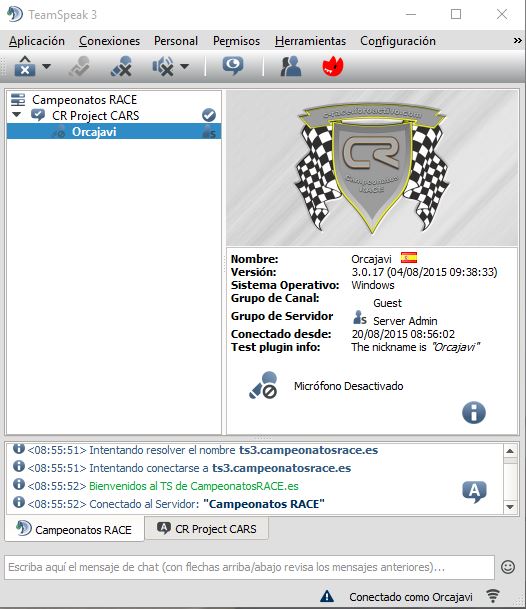Click the subscribe to channels icon
The height and width of the screenshot is (609, 526).
[x=233, y=66]
